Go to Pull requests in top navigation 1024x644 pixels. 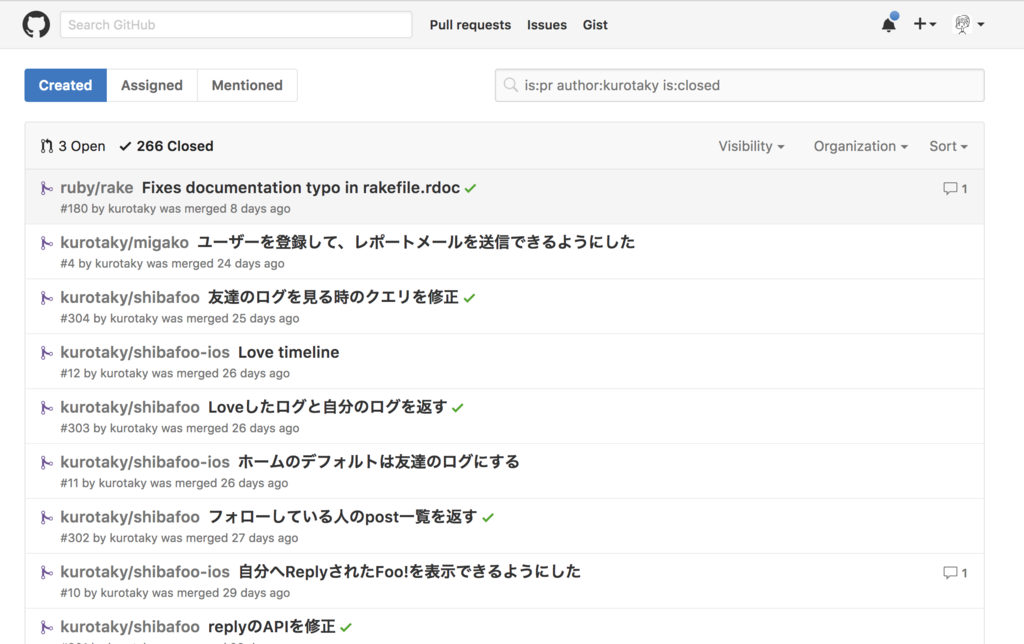pos(470,25)
